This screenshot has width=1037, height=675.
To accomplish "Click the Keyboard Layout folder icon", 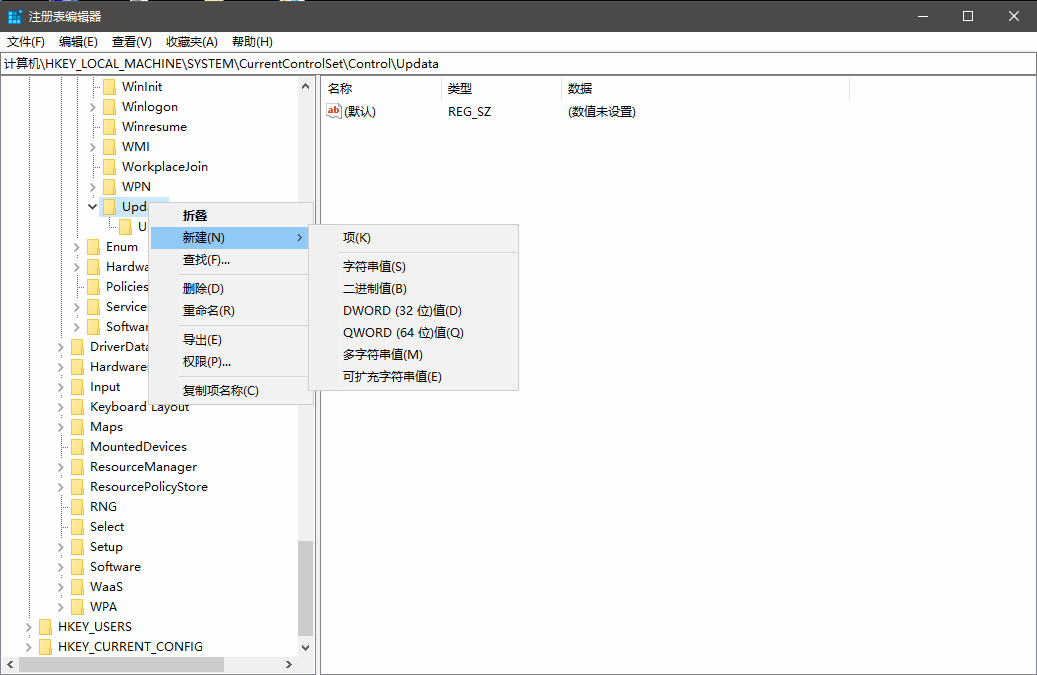I will click(x=78, y=407).
